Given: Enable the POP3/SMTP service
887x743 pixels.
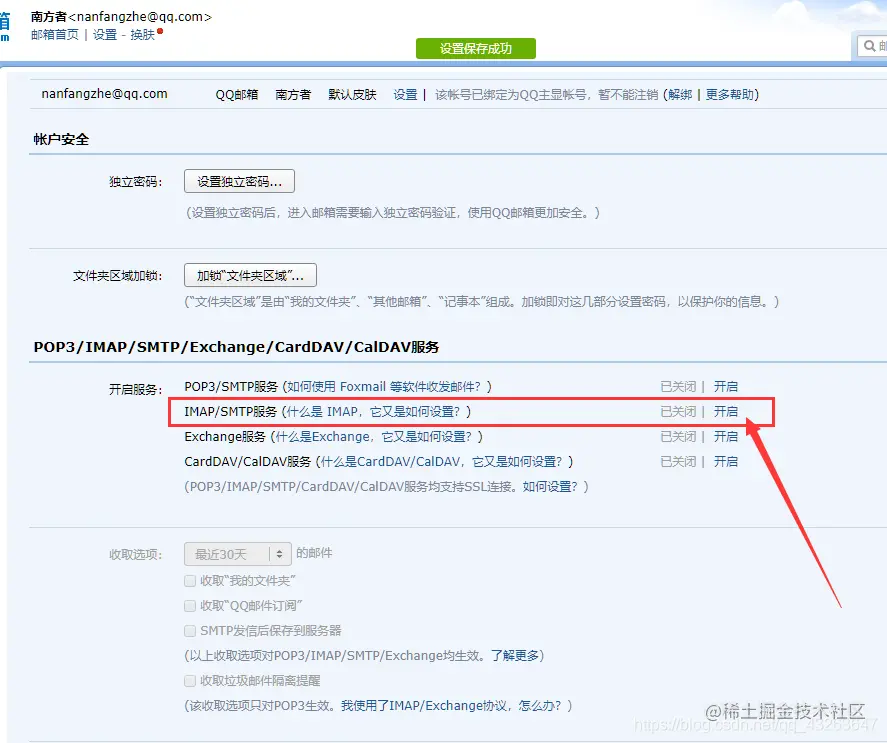Looking at the screenshot, I should (x=727, y=386).
